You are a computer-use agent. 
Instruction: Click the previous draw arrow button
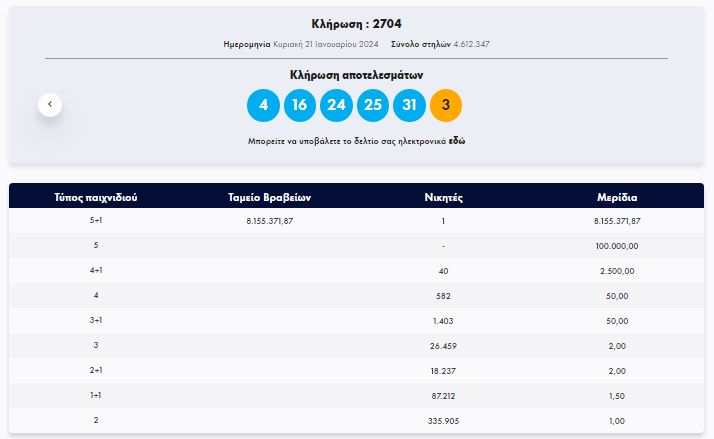click(50, 104)
